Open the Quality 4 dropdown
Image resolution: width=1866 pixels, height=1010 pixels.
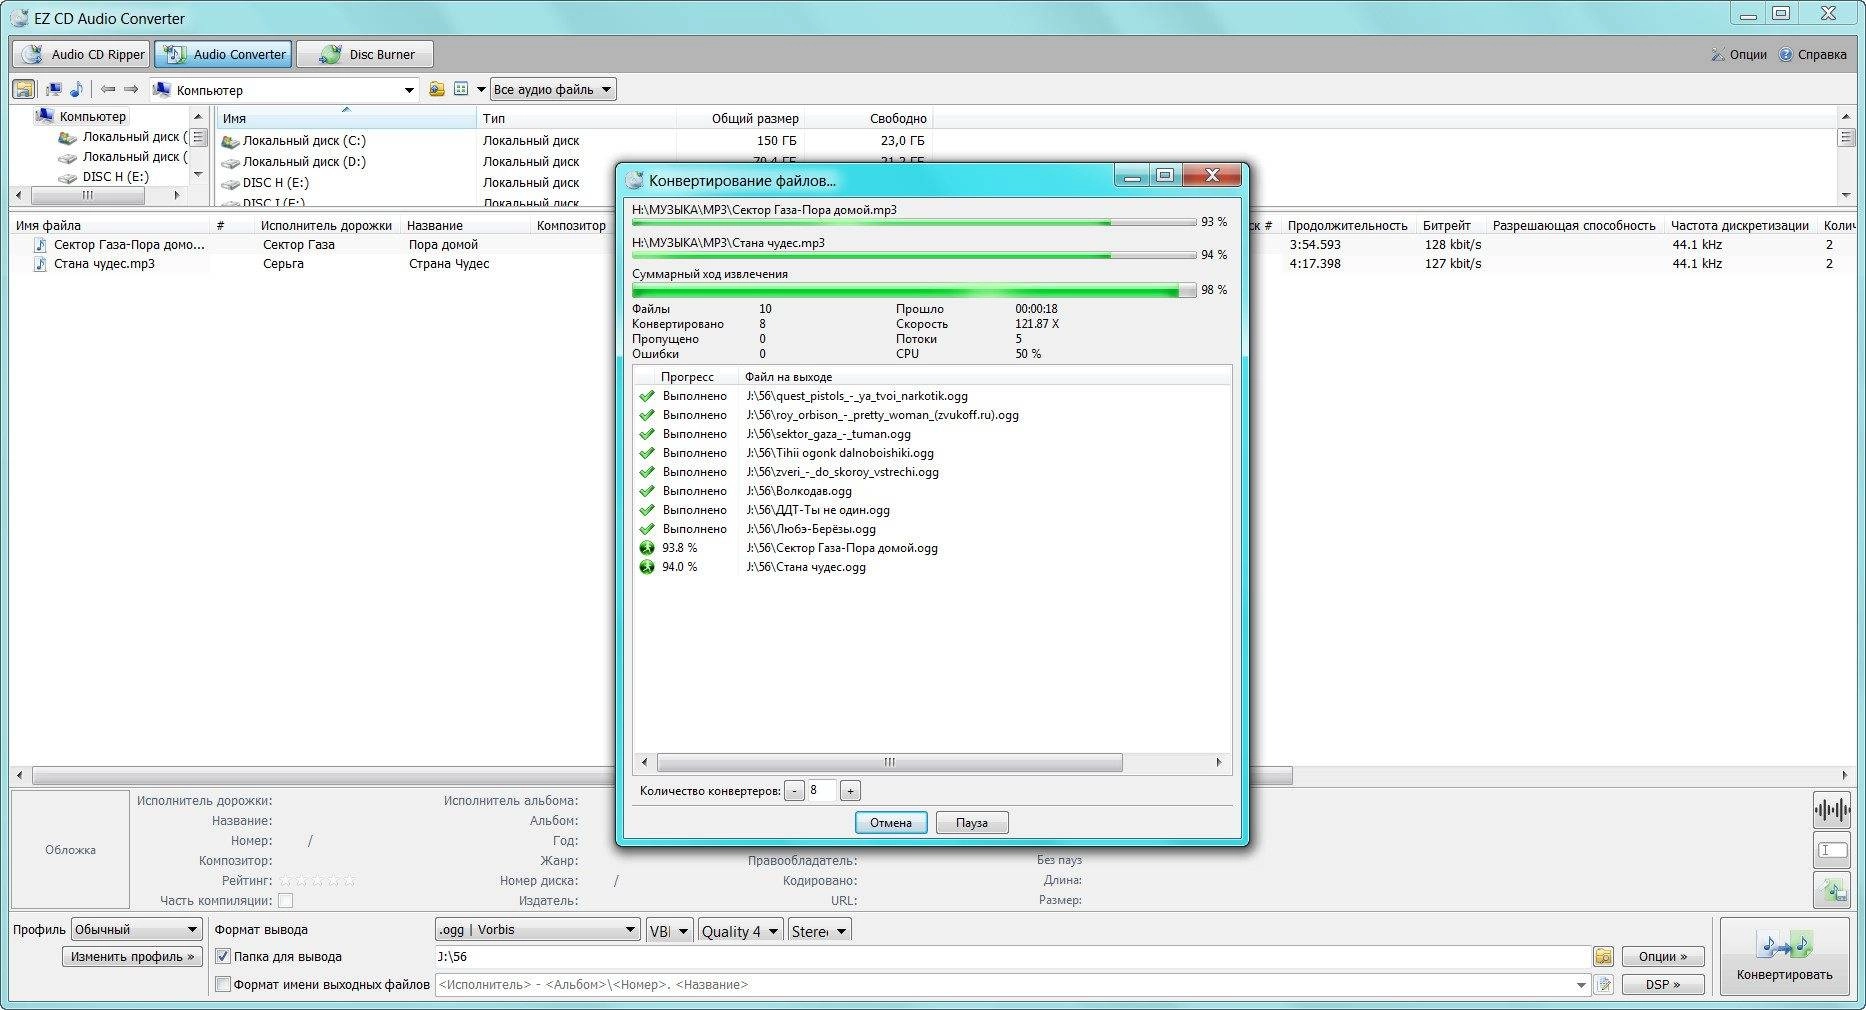(740, 931)
